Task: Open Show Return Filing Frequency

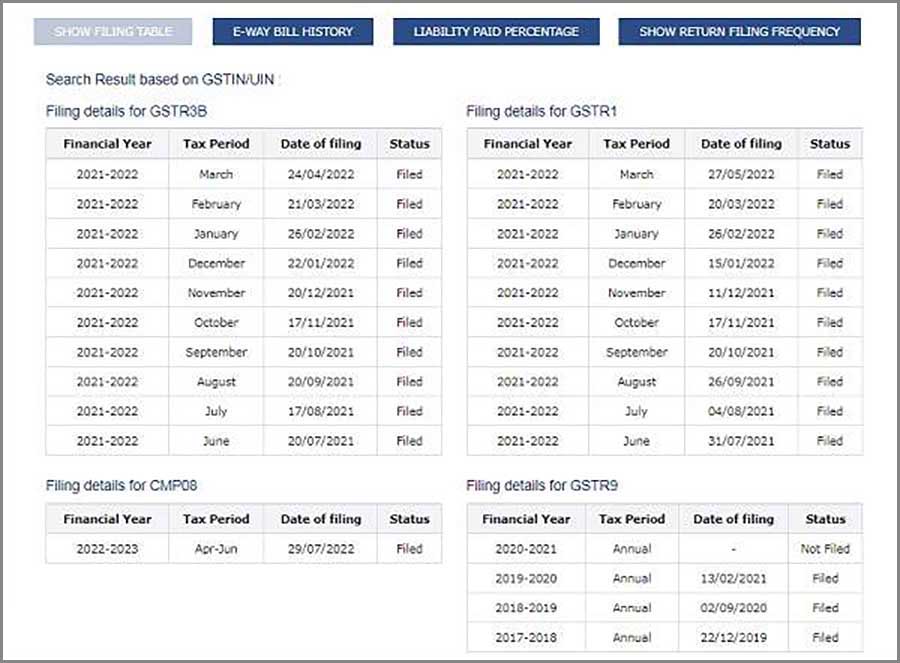Action: 739,32
